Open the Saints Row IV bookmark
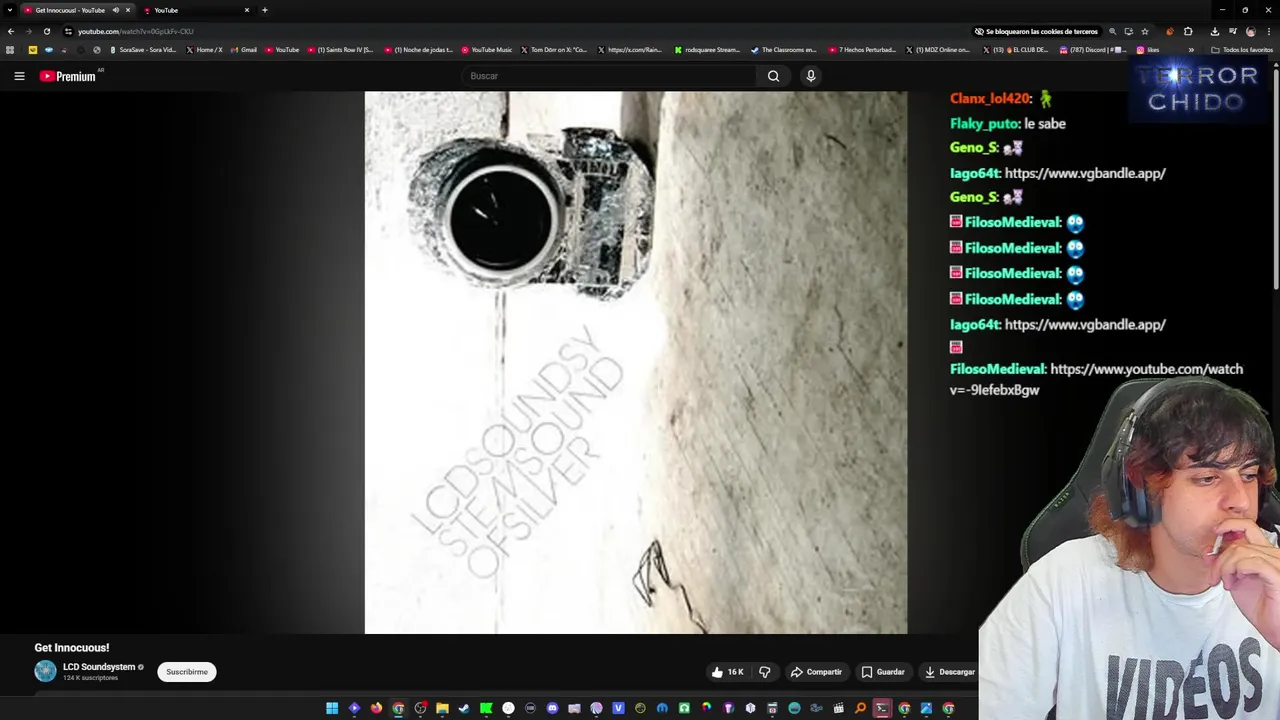 pyautogui.click(x=340, y=49)
